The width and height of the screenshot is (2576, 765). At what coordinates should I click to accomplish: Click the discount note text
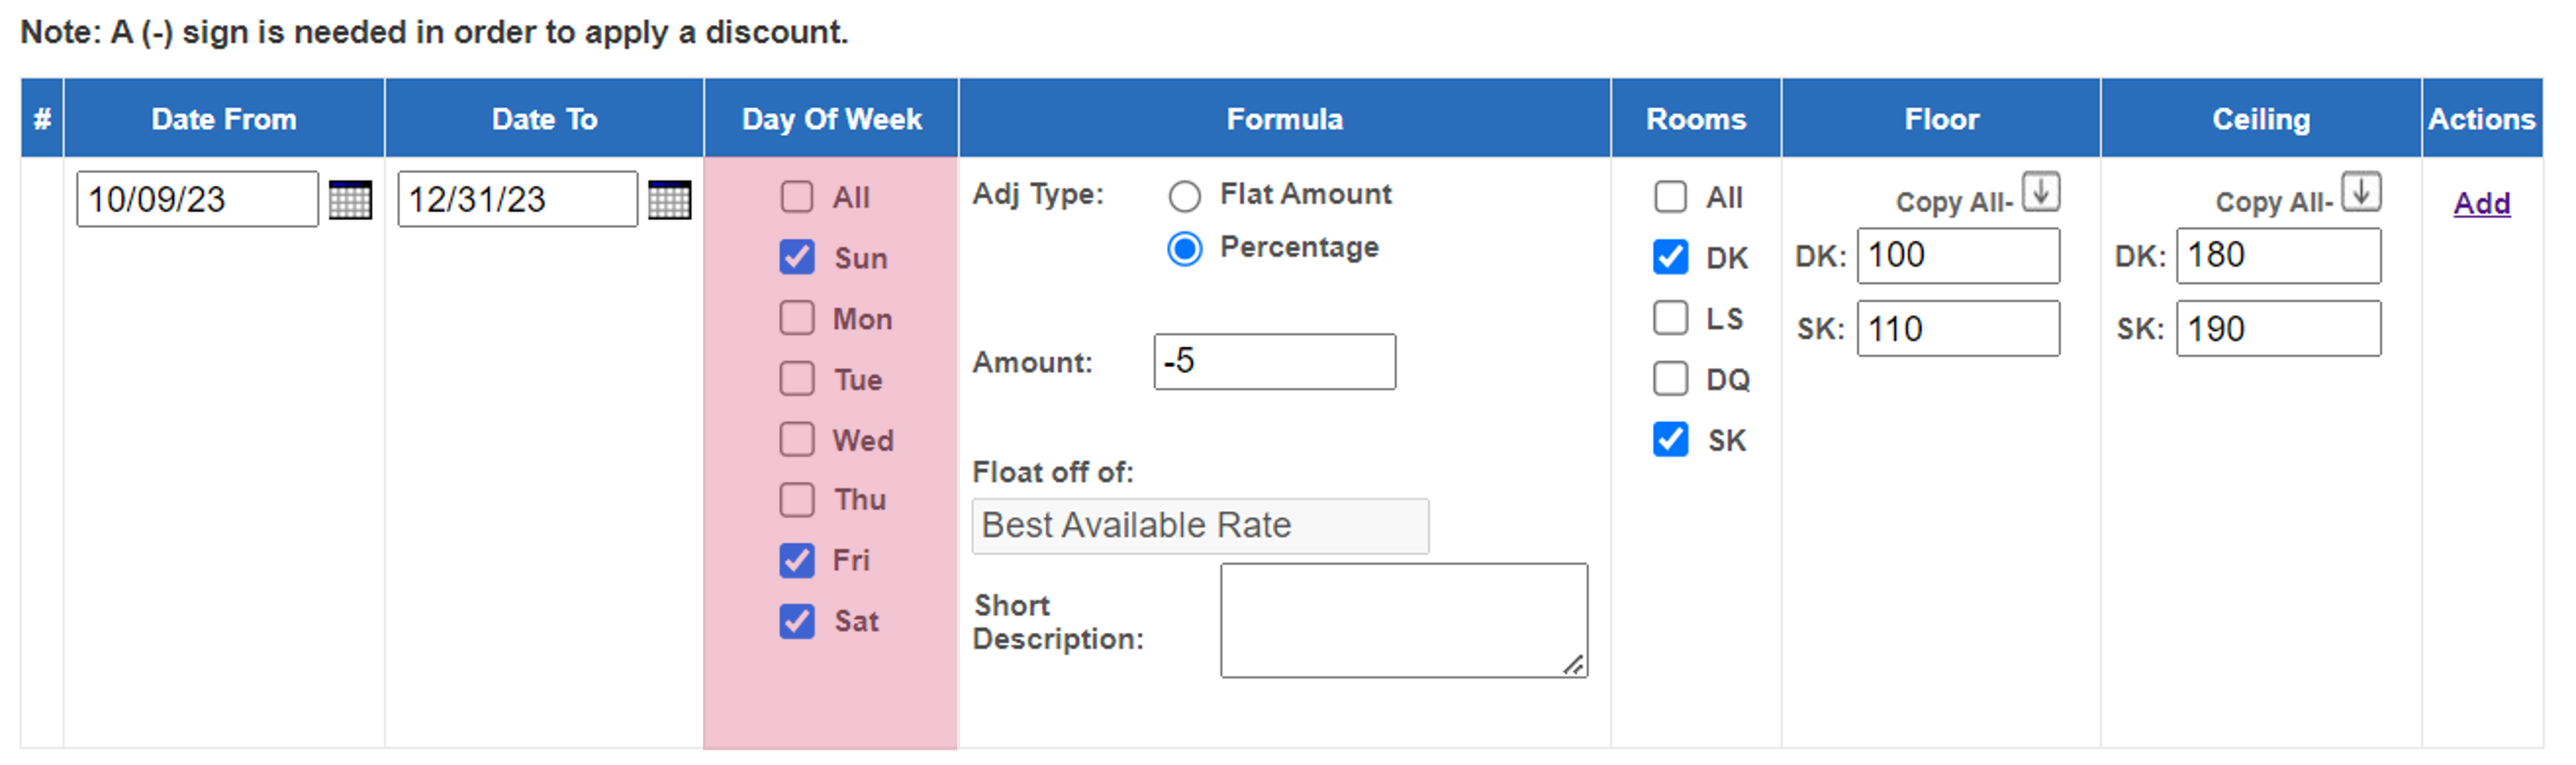click(x=435, y=32)
